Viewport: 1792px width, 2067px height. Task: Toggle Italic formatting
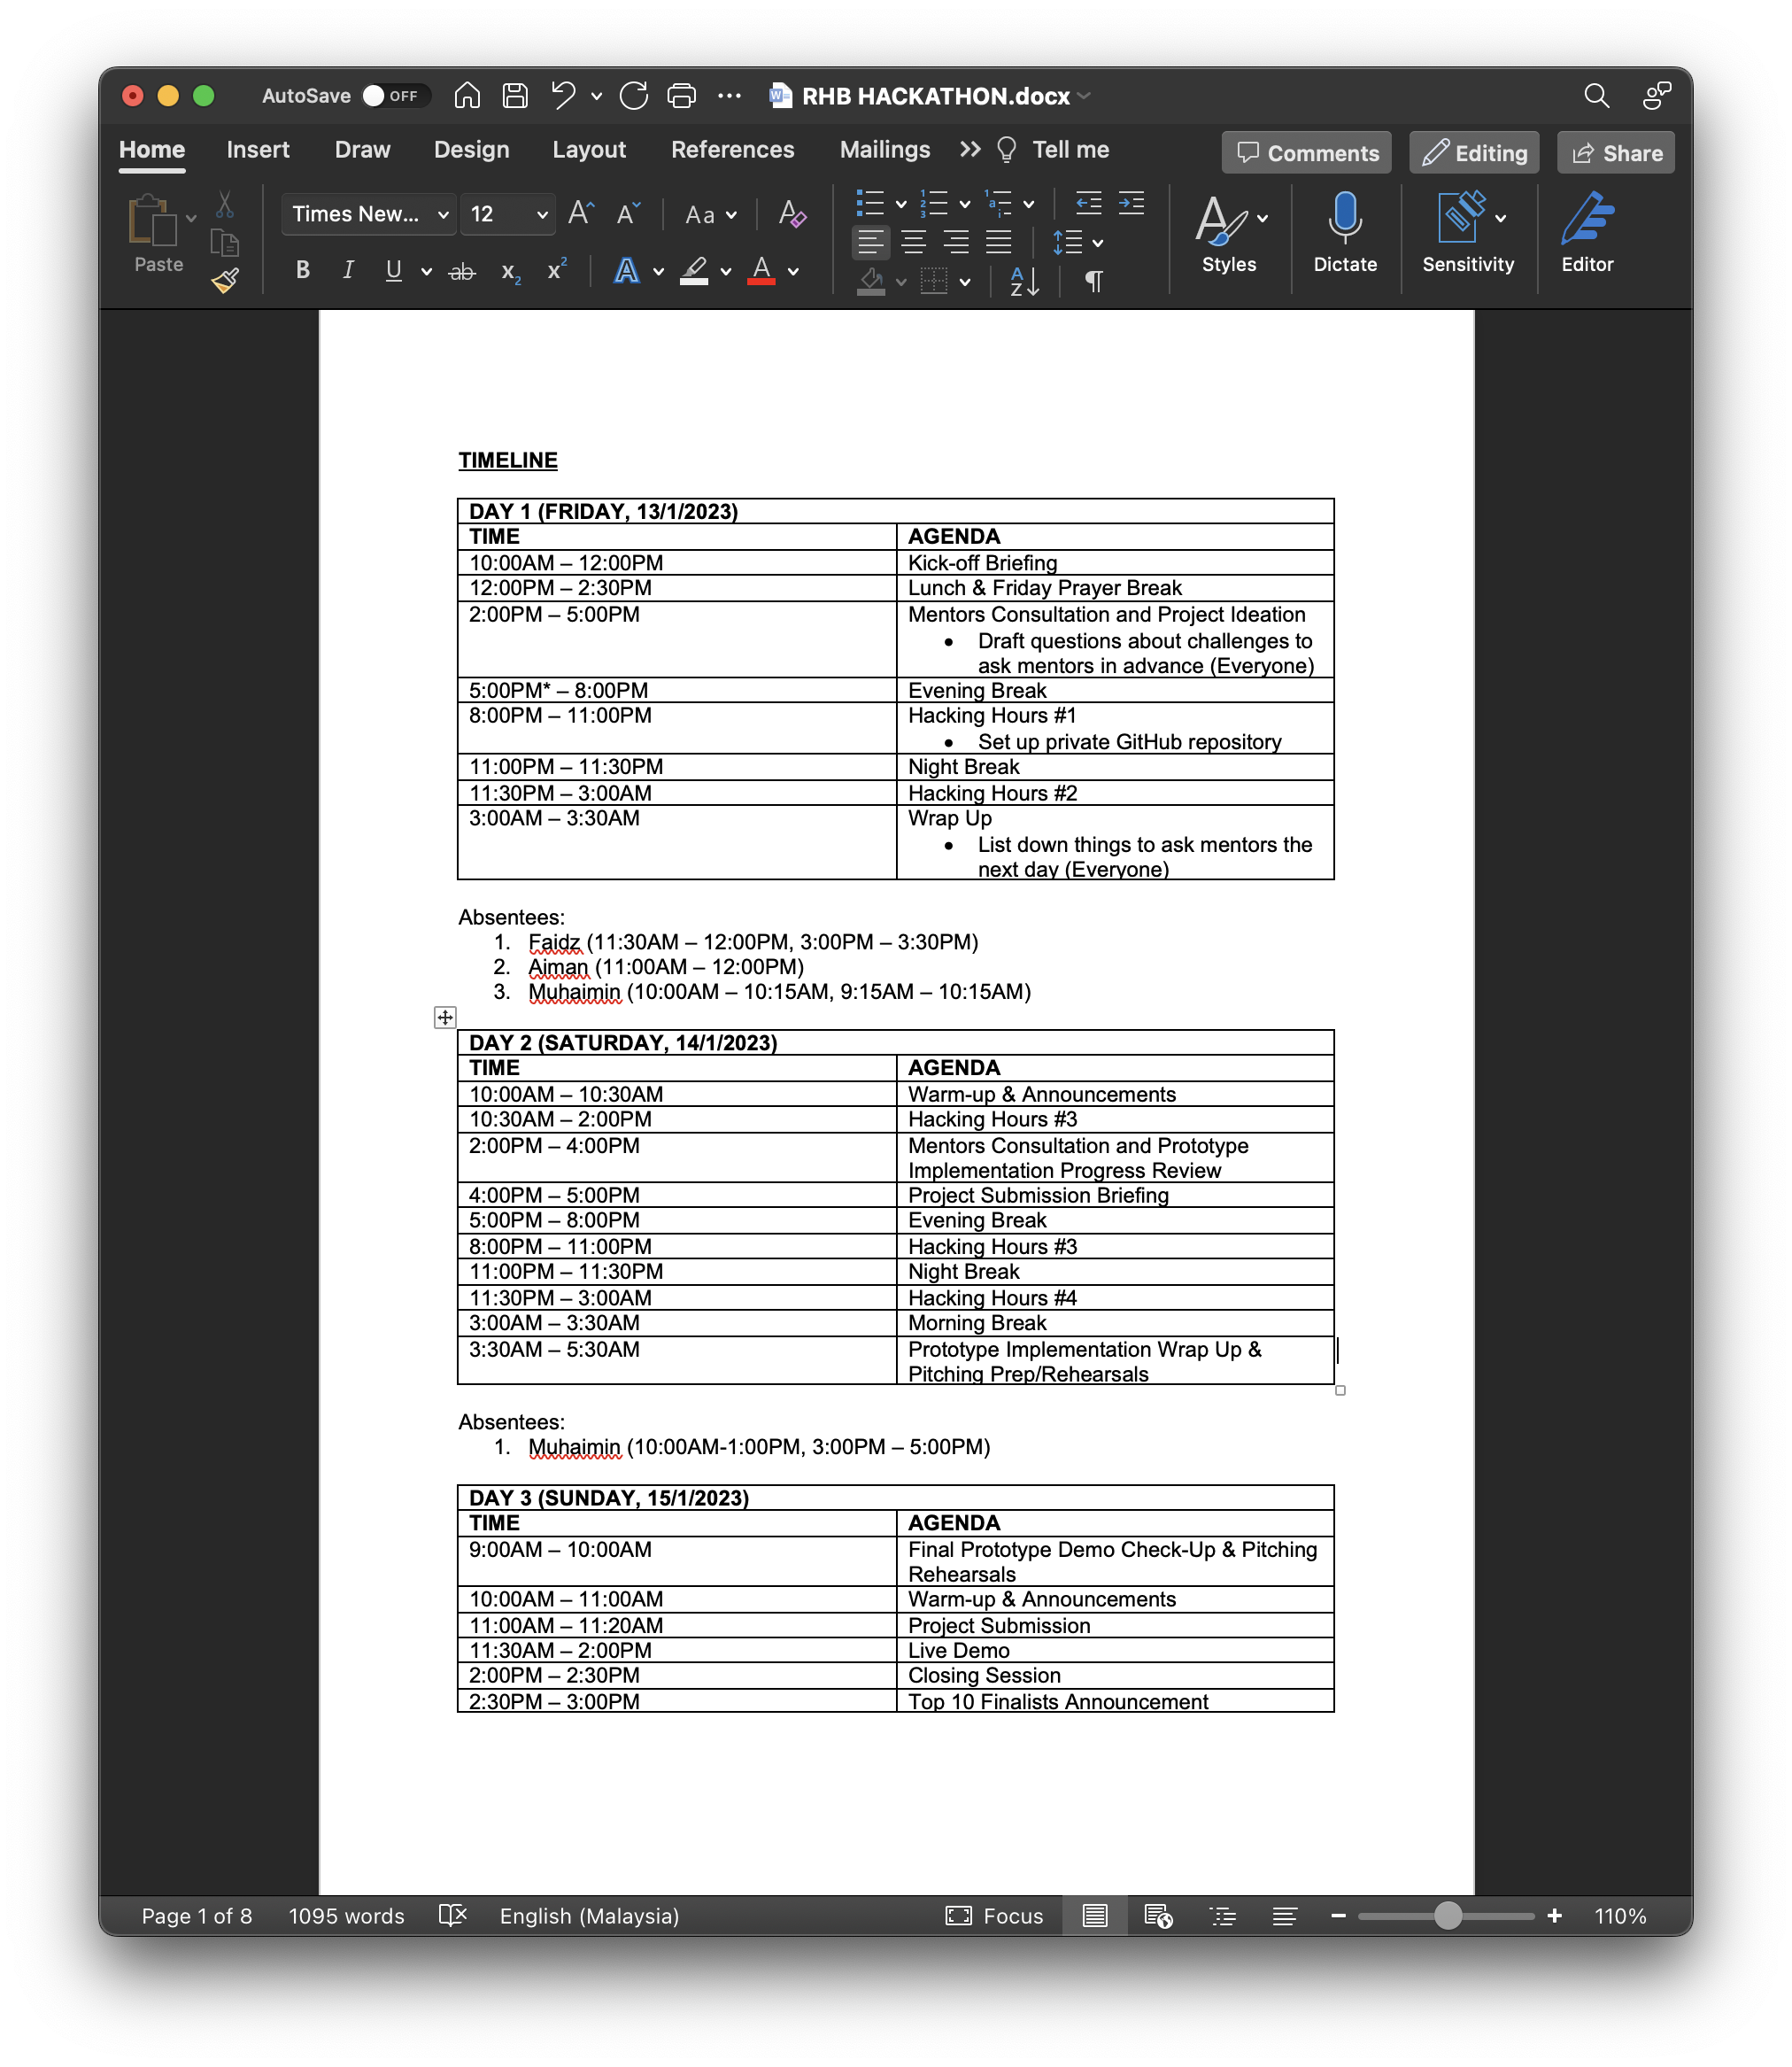(348, 271)
